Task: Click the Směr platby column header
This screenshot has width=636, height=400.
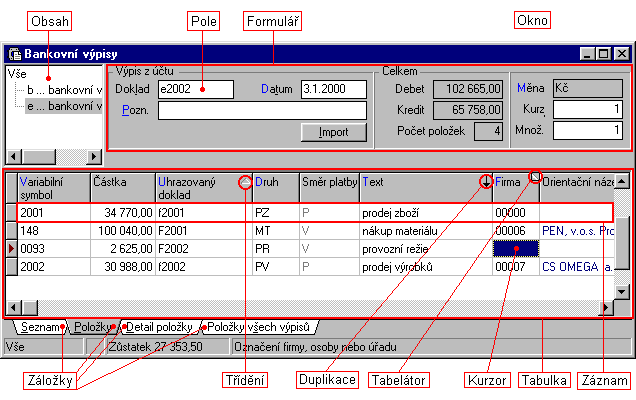Action: tap(329, 188)
